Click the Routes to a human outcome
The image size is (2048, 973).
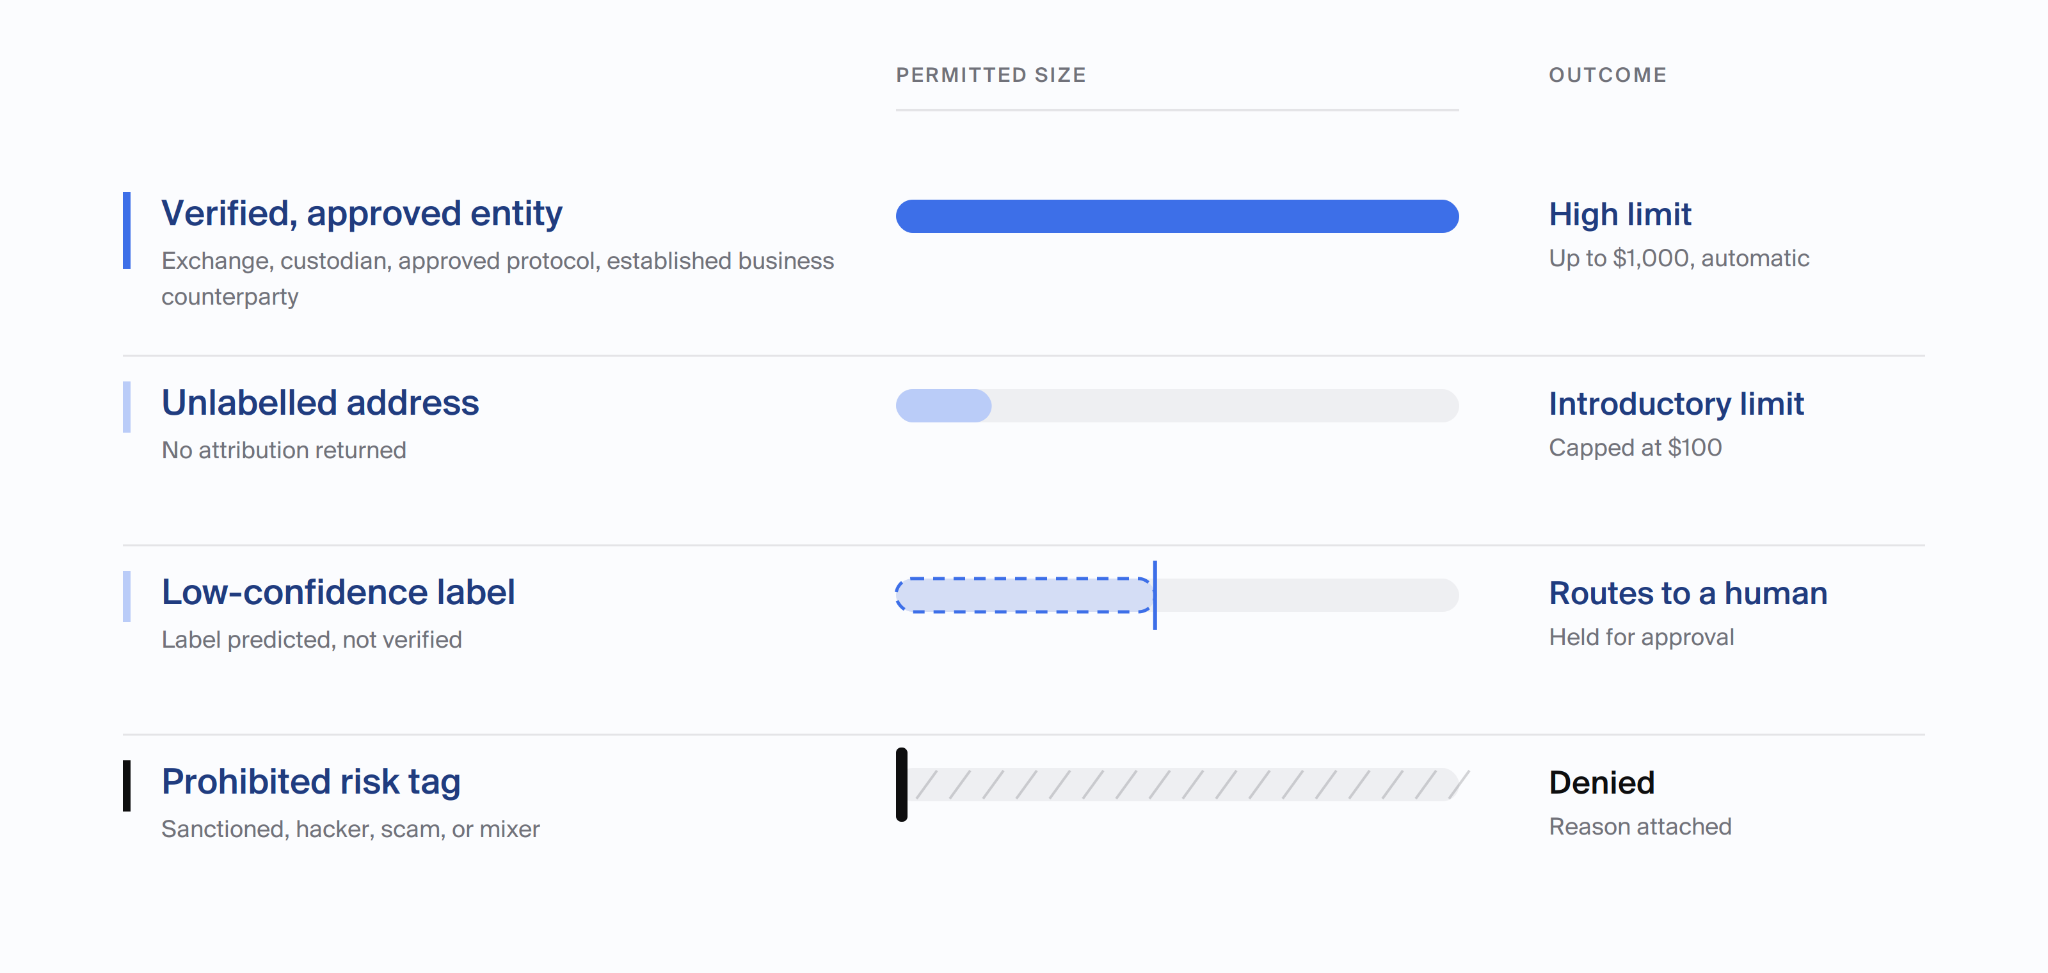1688,594
